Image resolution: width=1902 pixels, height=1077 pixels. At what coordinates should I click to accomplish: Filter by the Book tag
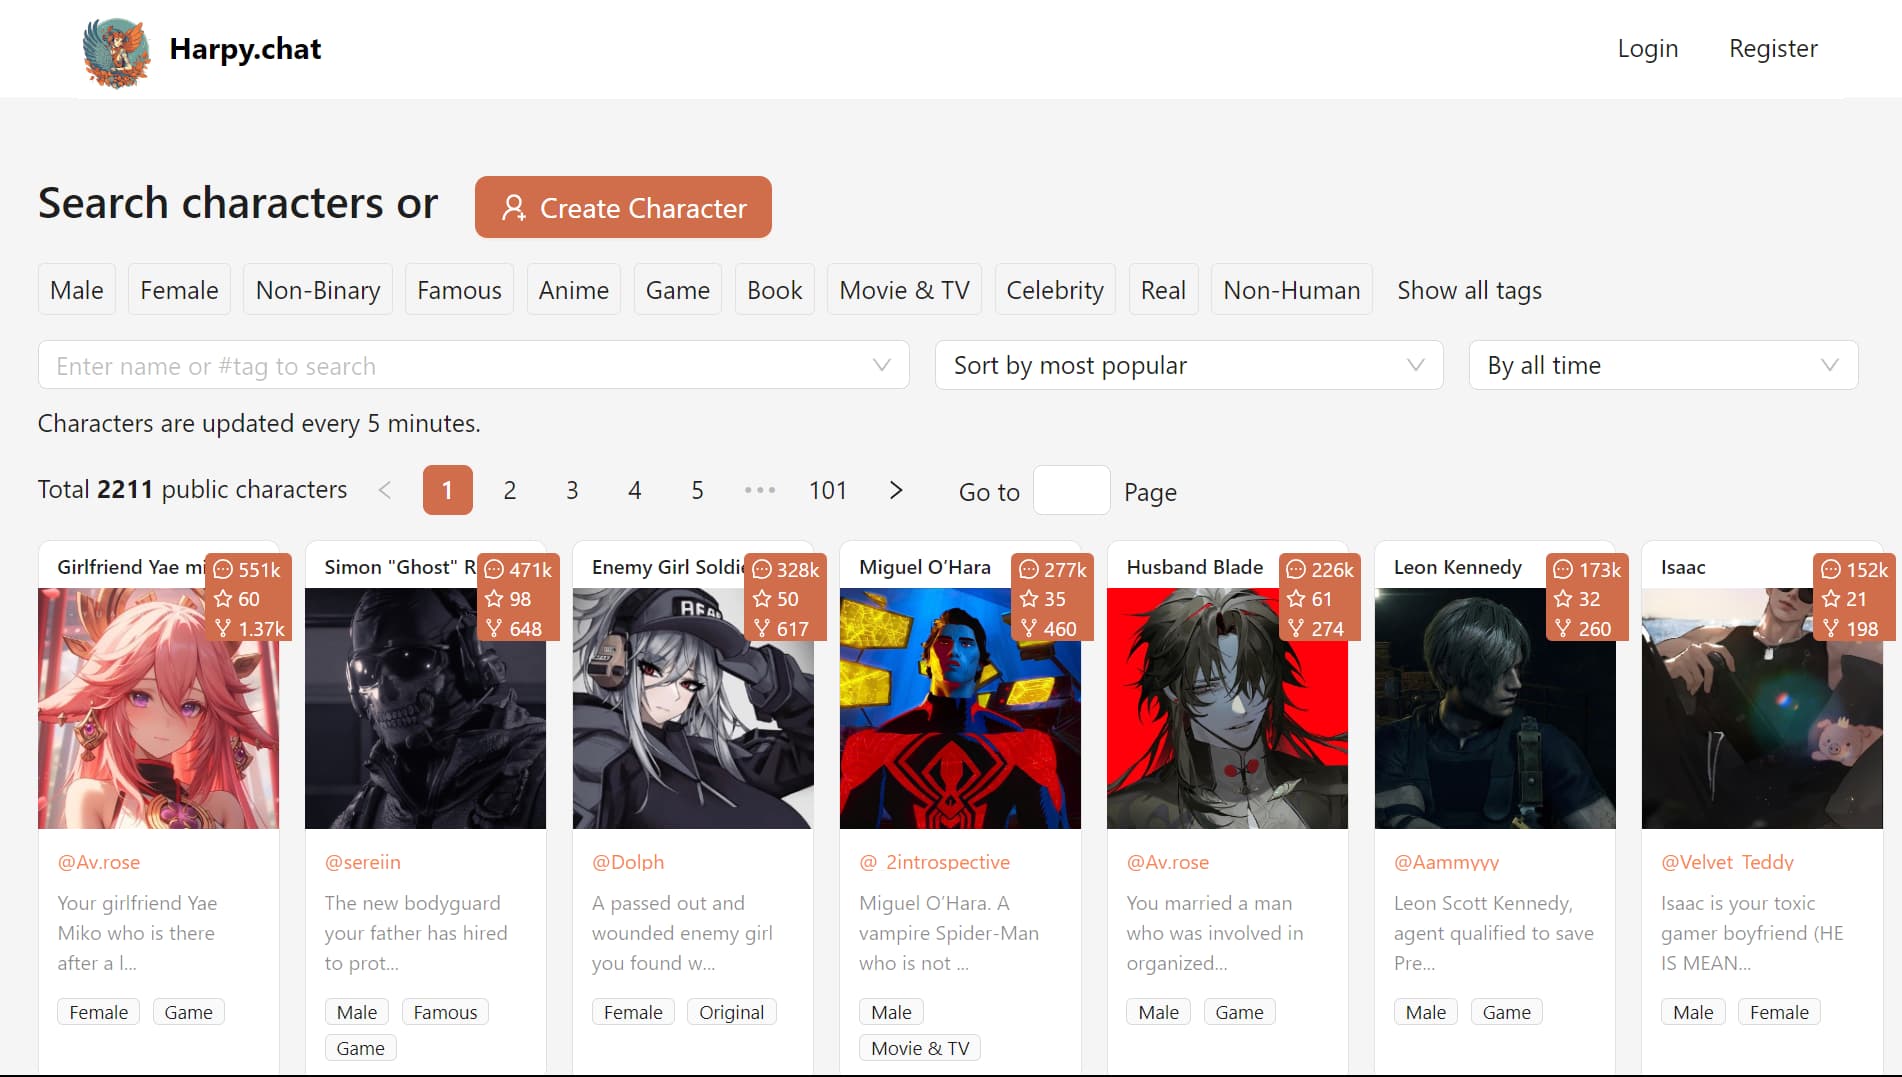tap(775, 290)
